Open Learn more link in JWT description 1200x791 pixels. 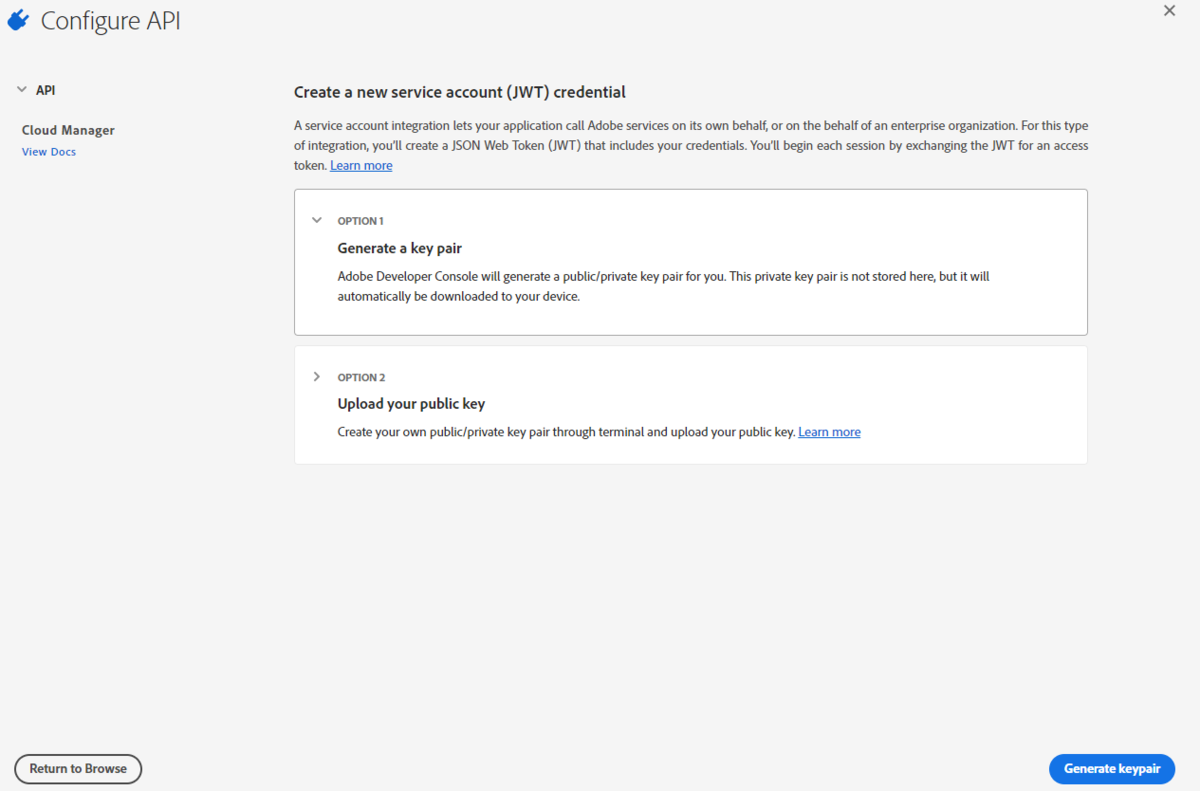click(x=361, y=166)
